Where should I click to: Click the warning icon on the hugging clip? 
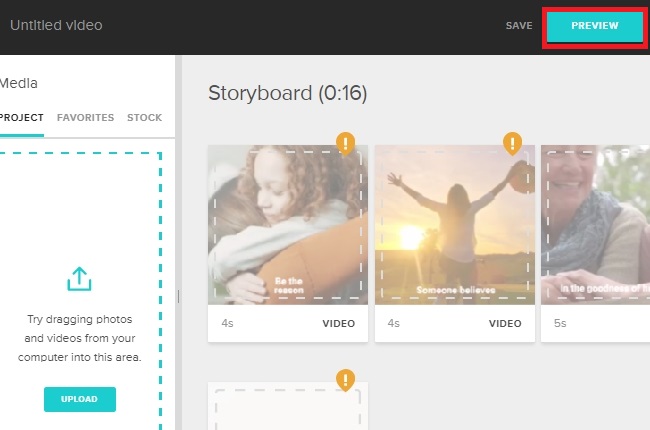(x=345, y=144)
